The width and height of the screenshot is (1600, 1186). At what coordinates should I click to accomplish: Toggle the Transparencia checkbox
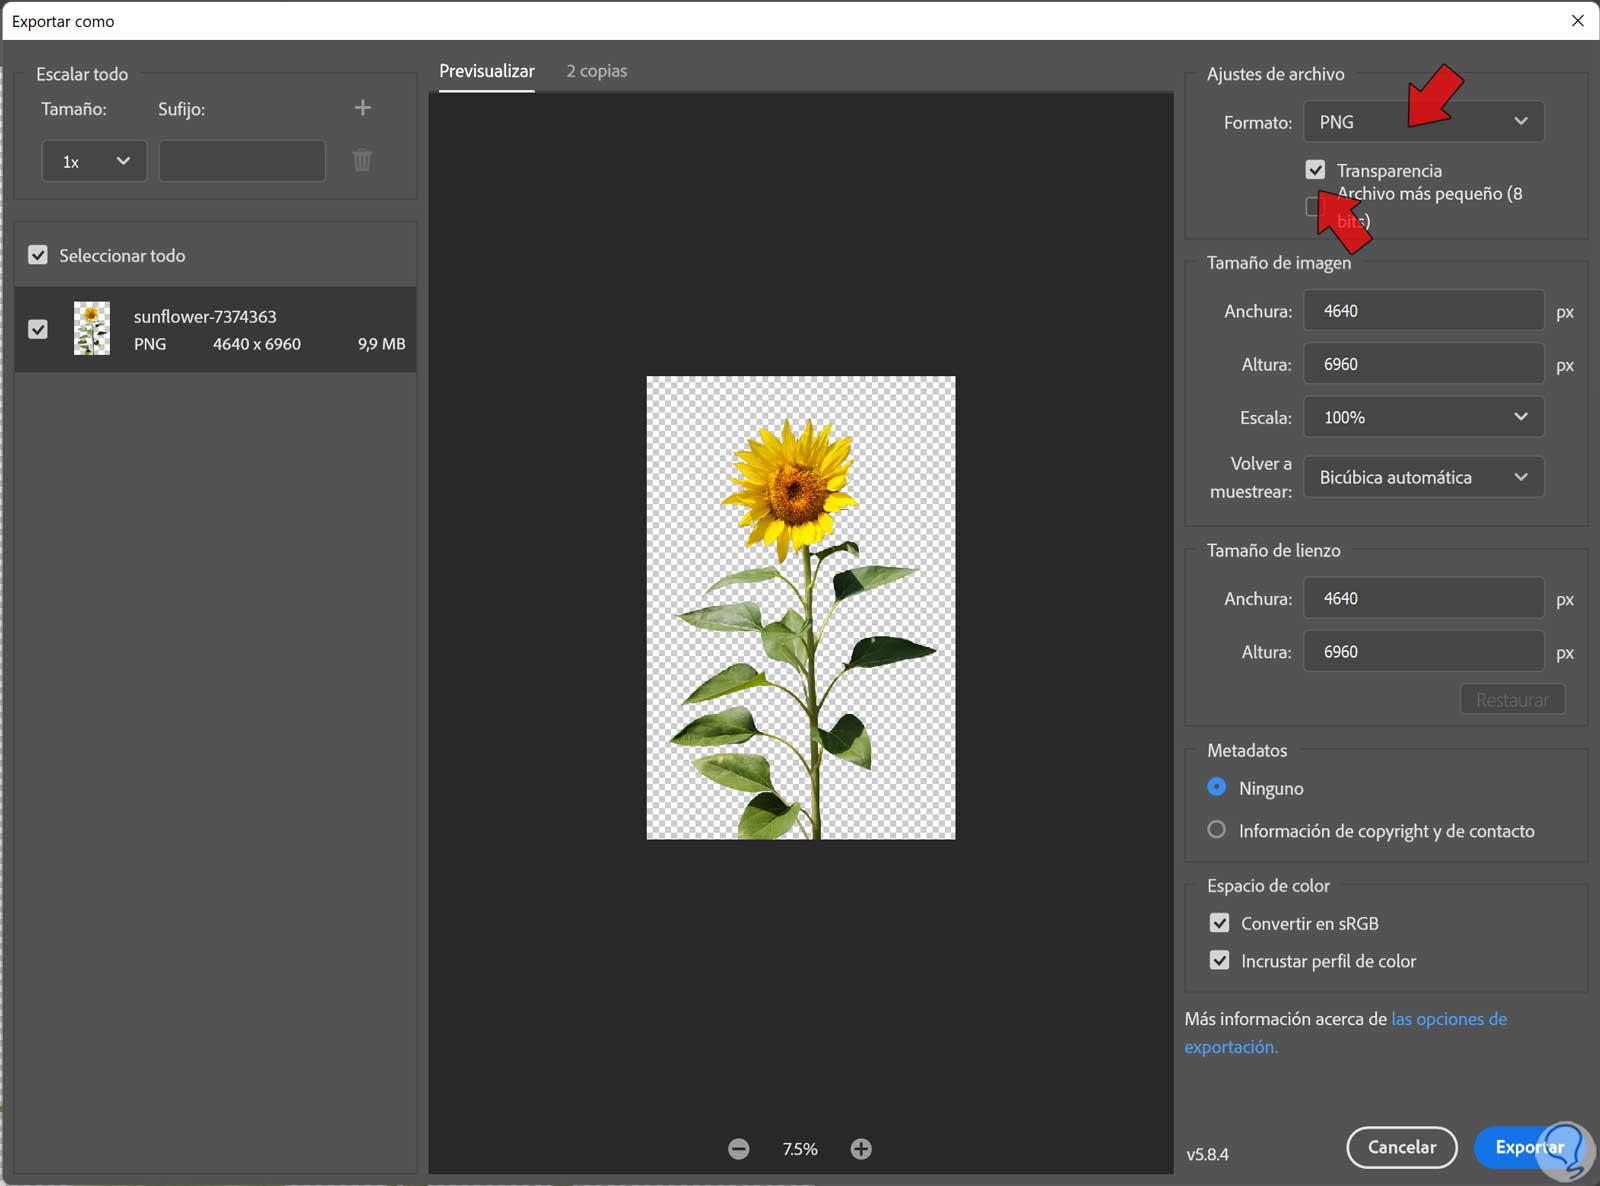(x=1315, y=170)
